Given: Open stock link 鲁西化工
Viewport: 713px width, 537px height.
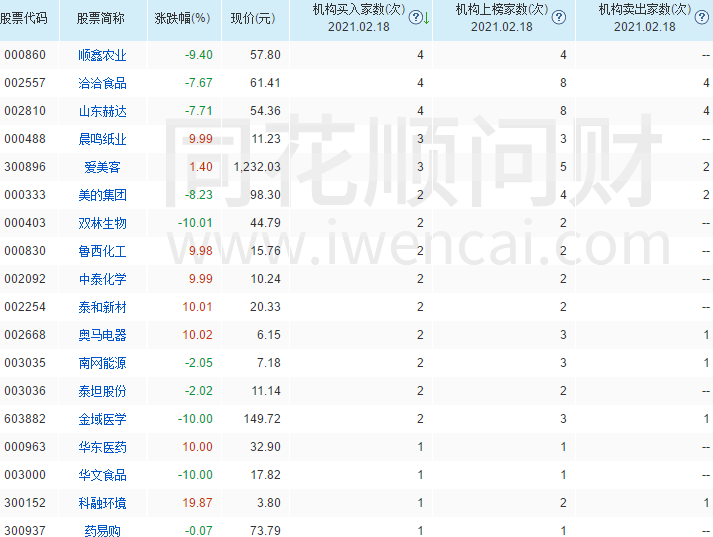Looking at the screenshot, I should click(102, 251).
